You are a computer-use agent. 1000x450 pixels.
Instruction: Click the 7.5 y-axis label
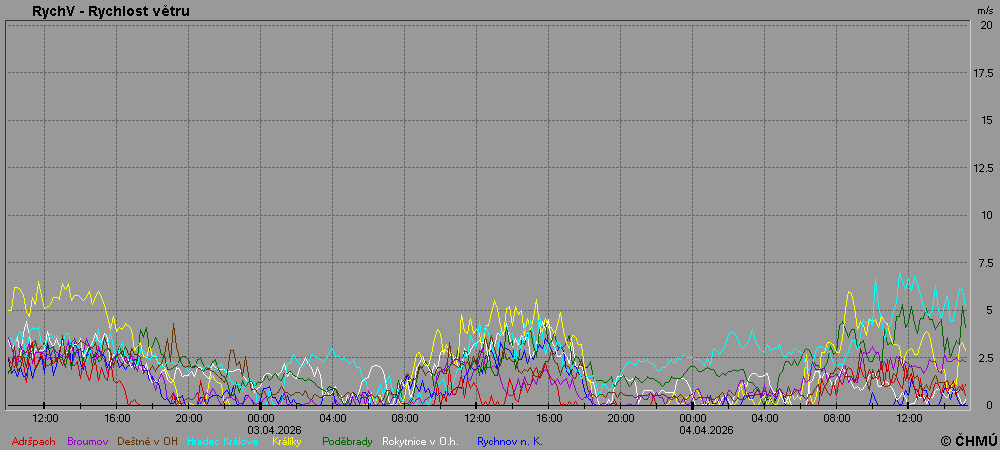(985, 263)
